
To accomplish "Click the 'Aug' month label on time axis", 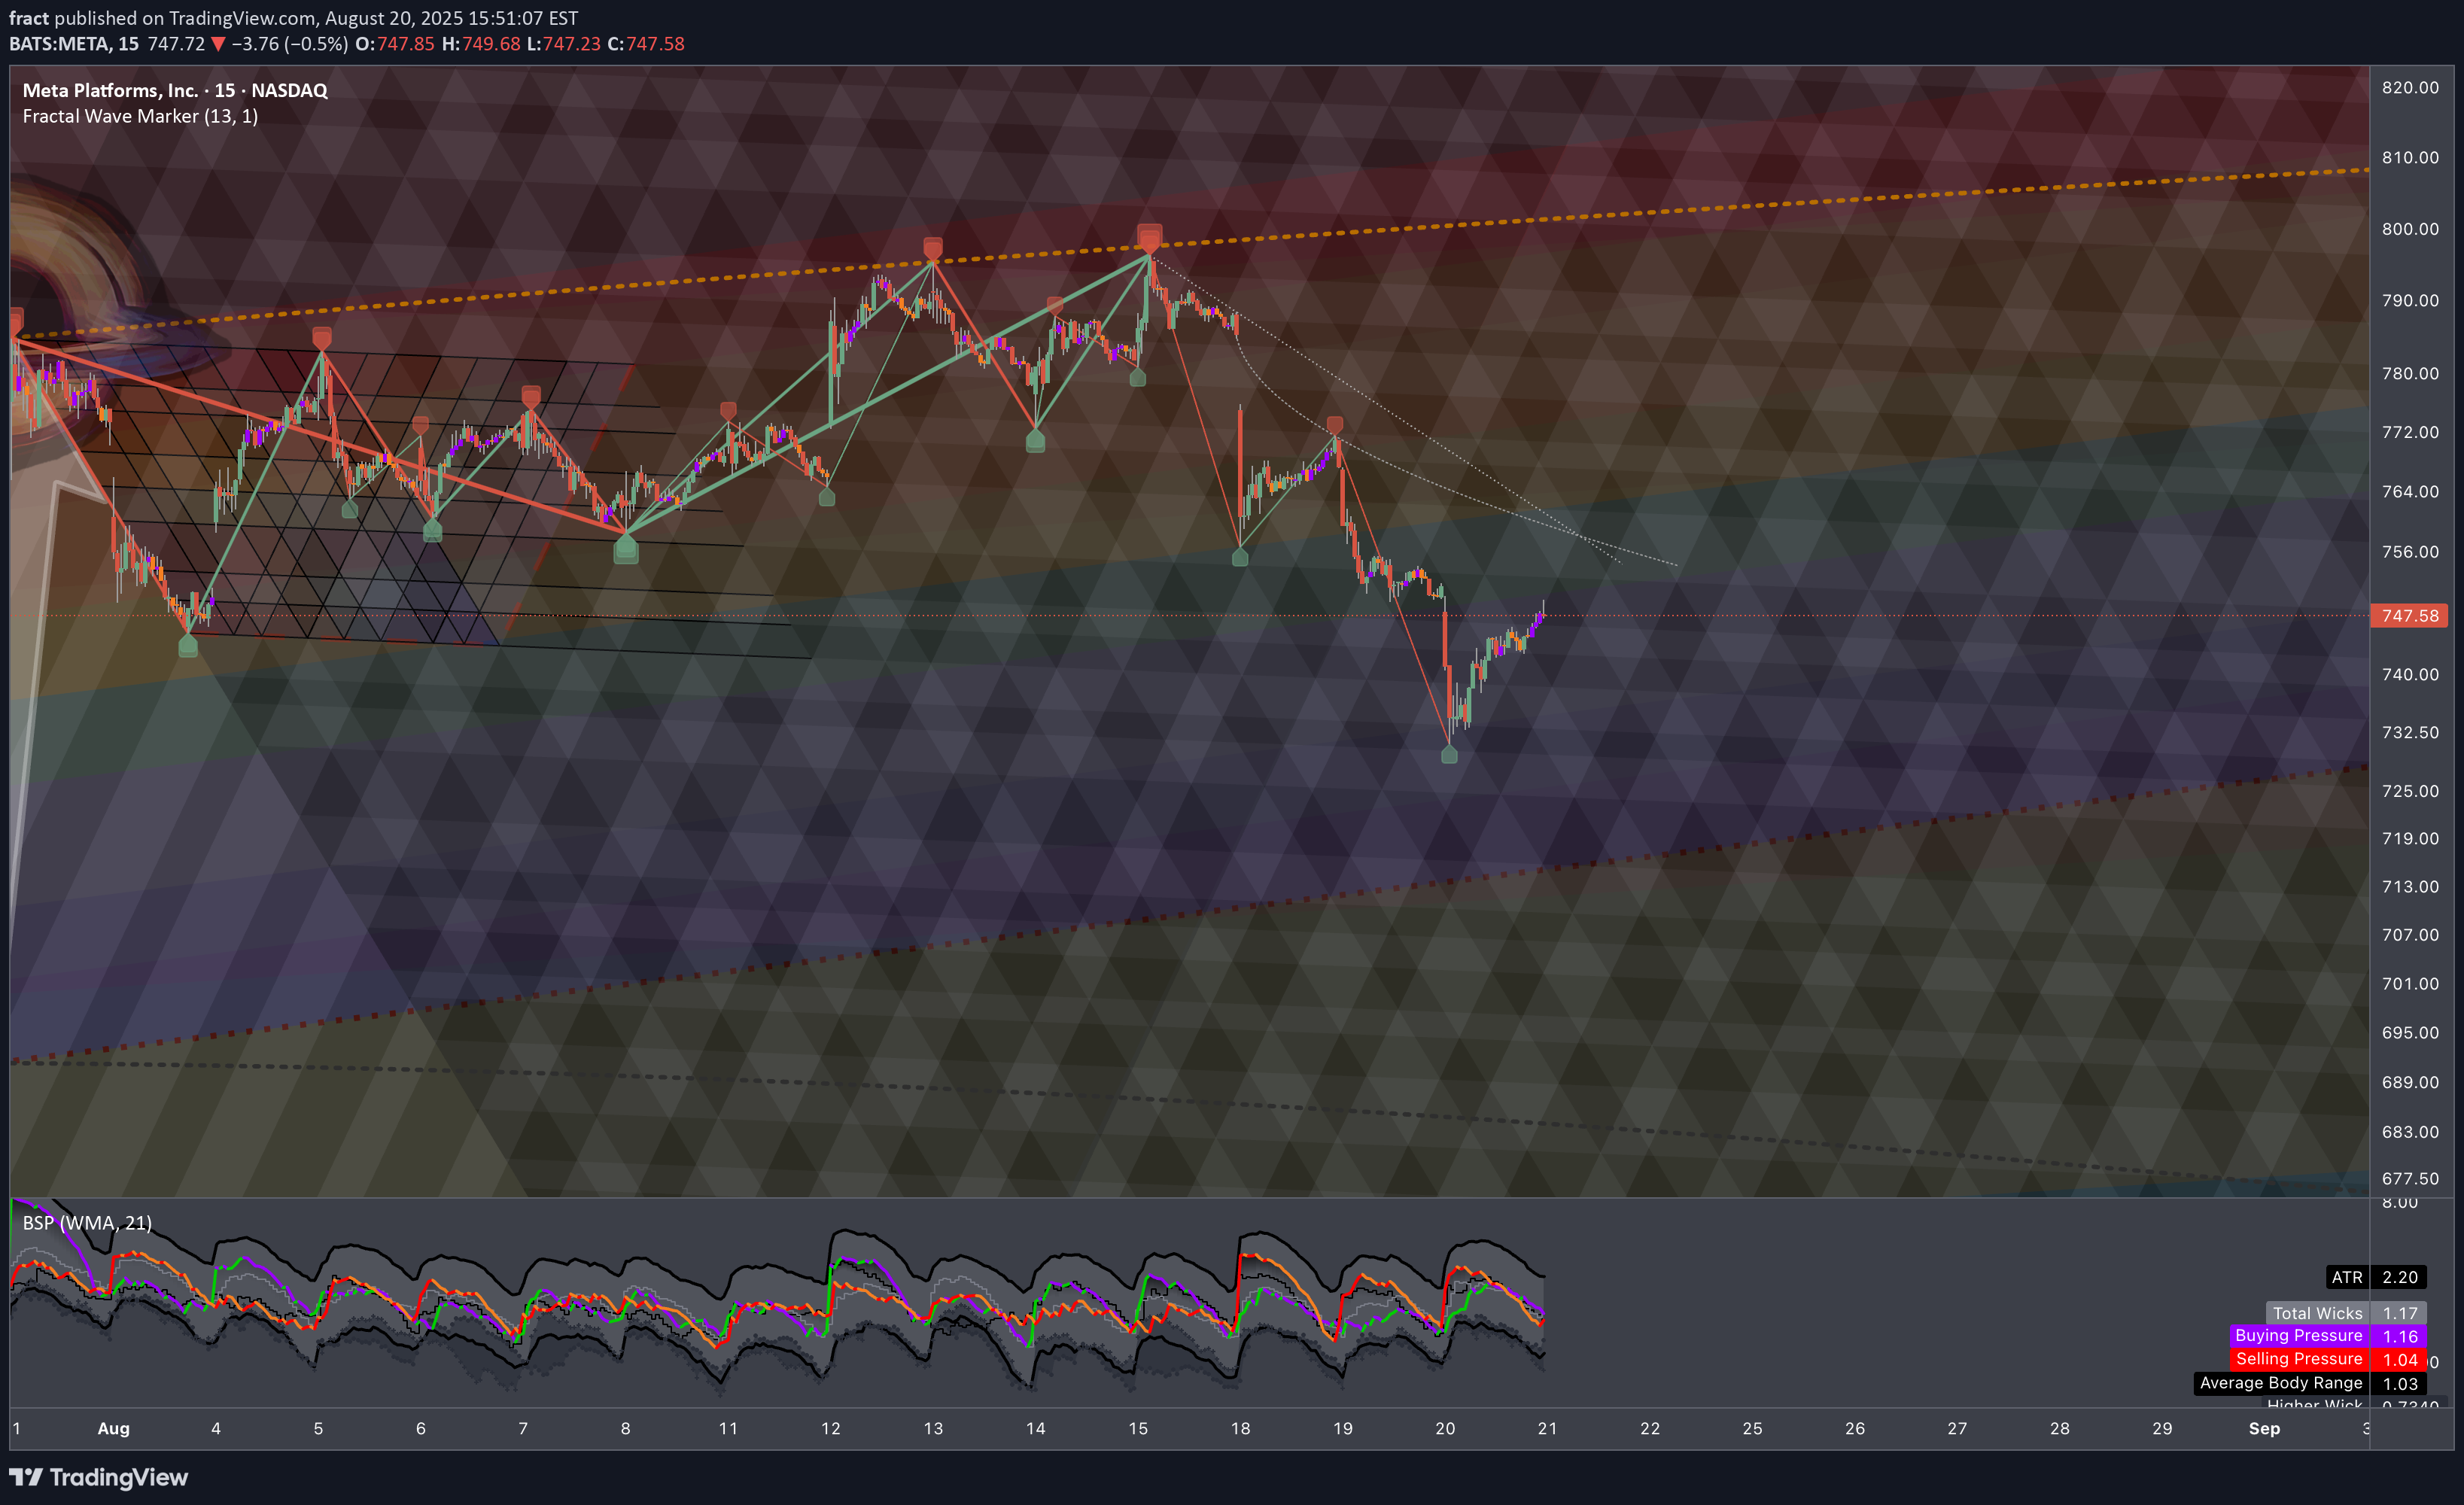I will [x=113, y=1429].
